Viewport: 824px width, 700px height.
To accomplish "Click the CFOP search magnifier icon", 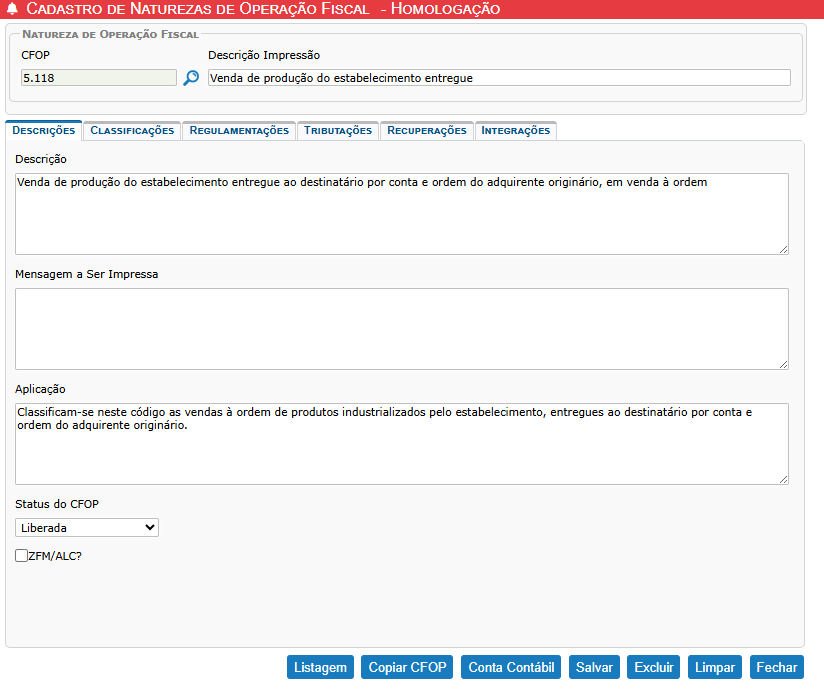I will (x=191, y=77).
